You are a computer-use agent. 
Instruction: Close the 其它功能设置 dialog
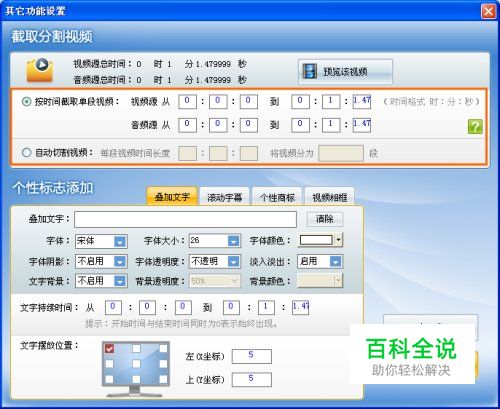click(x=488, y=11)
